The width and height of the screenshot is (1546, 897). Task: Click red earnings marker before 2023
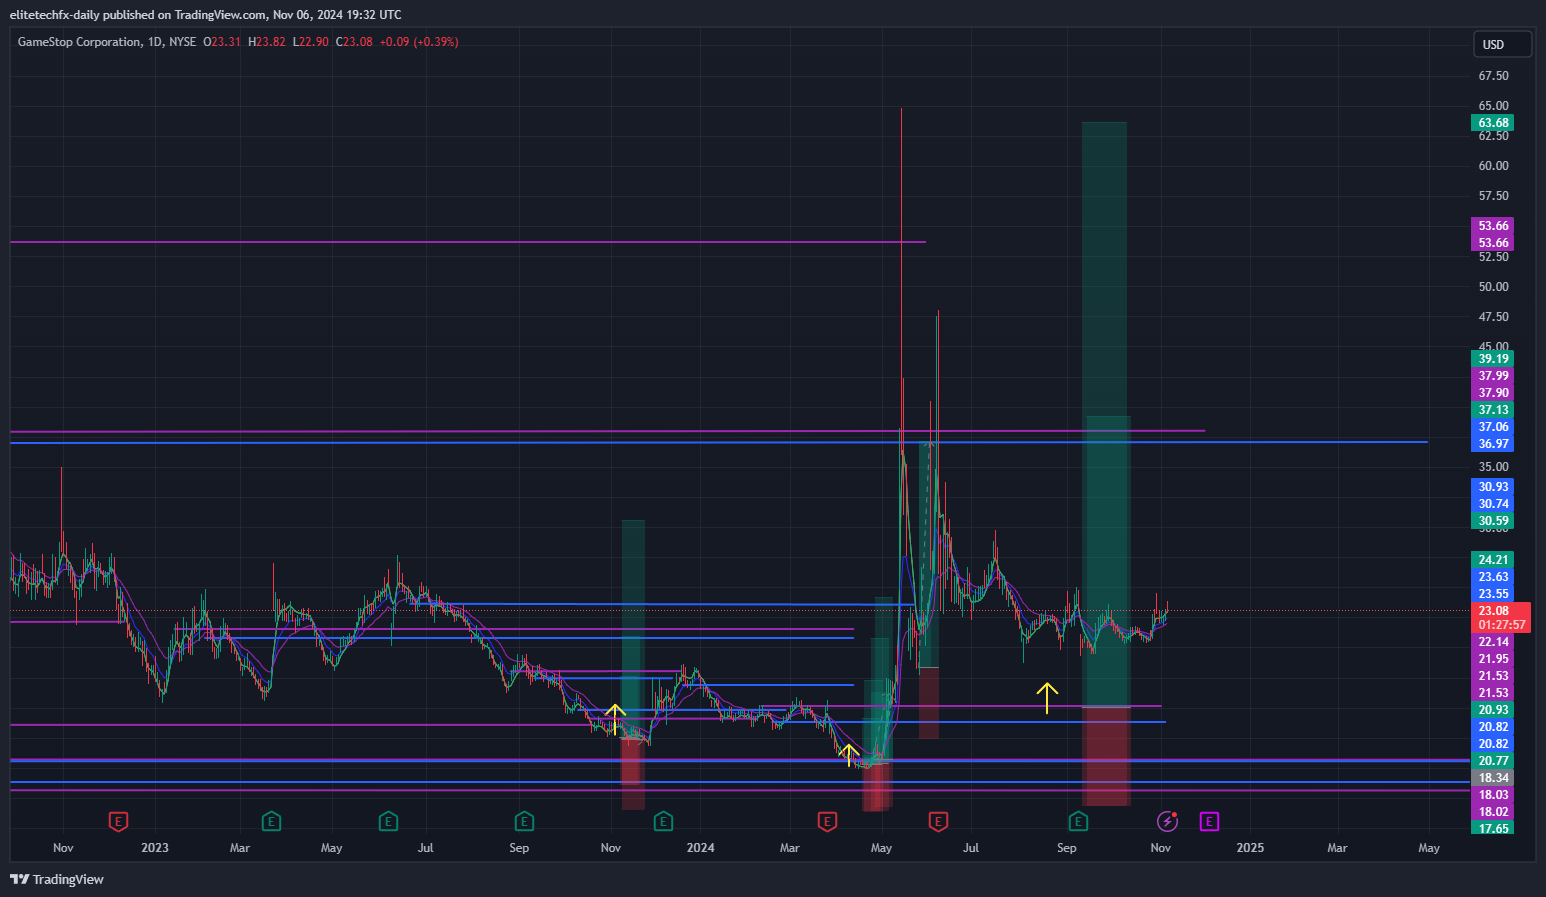point(119,822)
